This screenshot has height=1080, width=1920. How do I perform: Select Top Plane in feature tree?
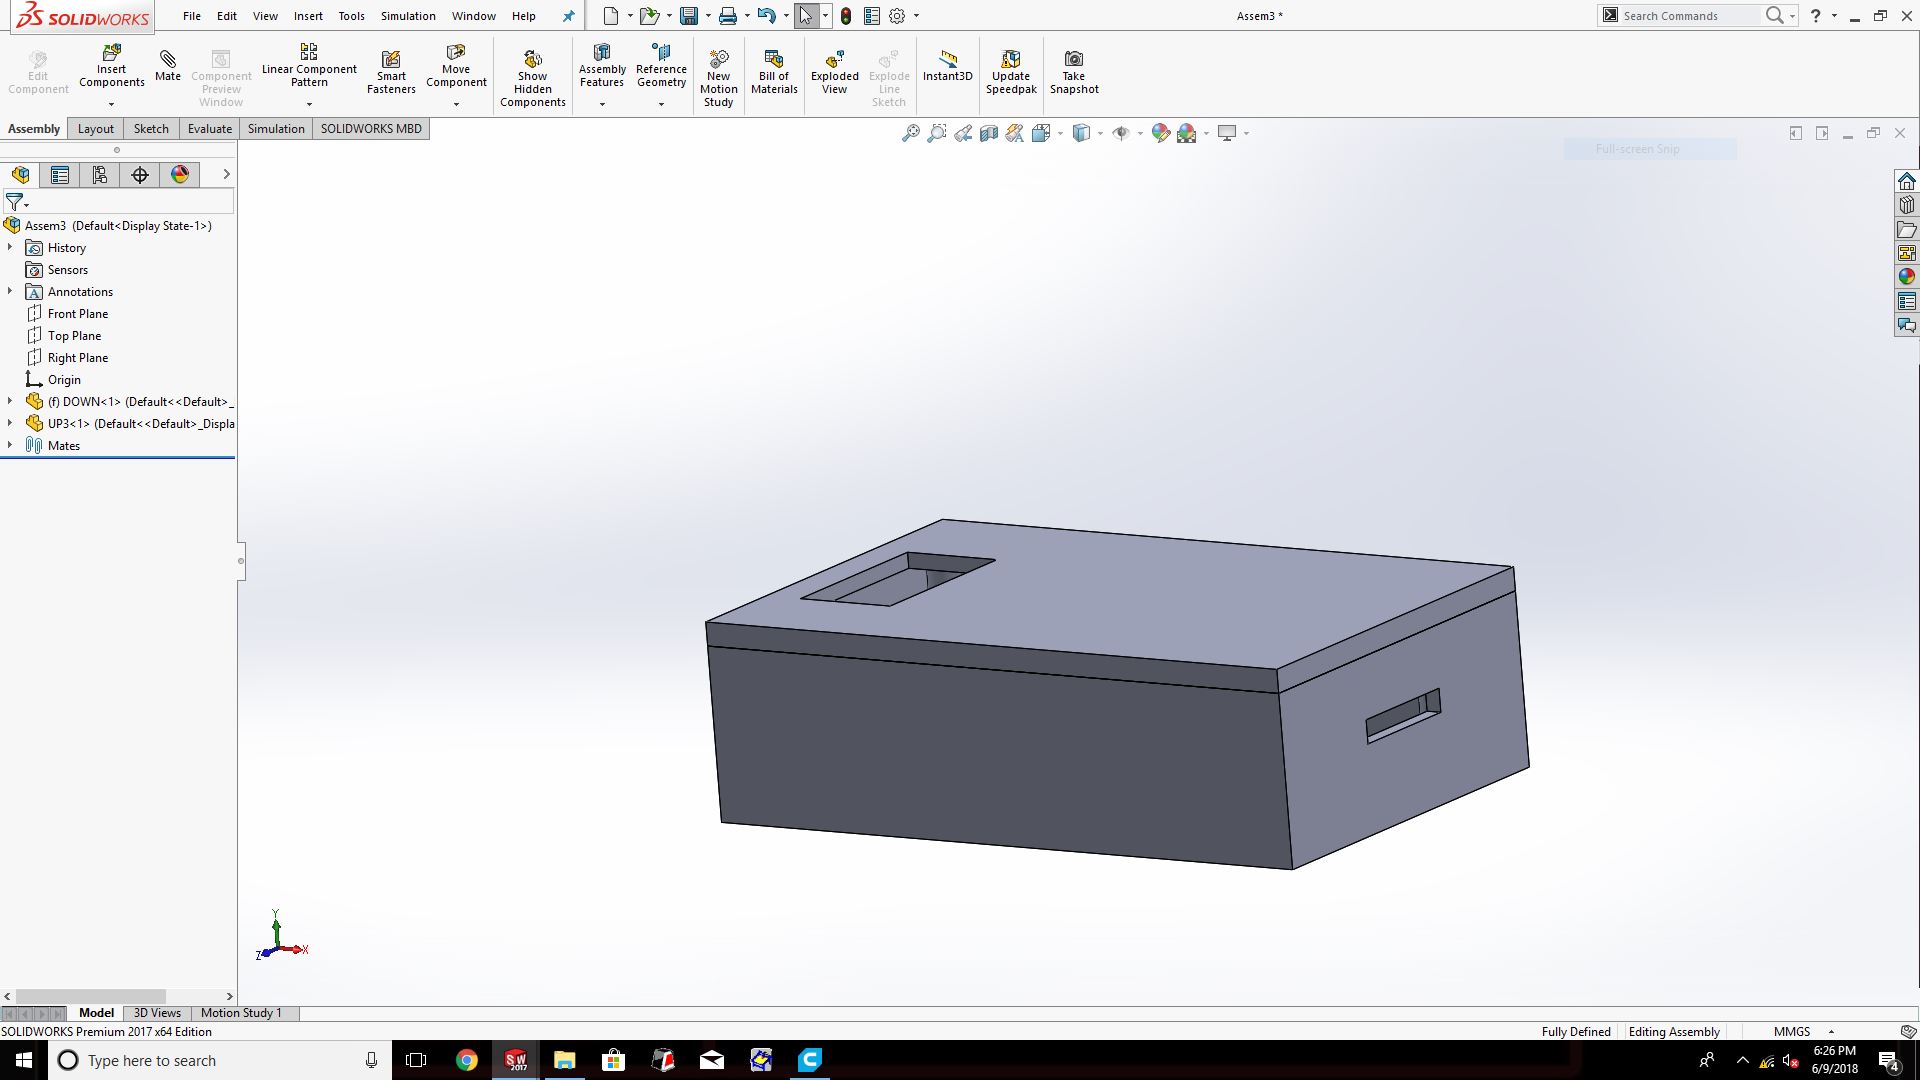(x=74, y=336)
